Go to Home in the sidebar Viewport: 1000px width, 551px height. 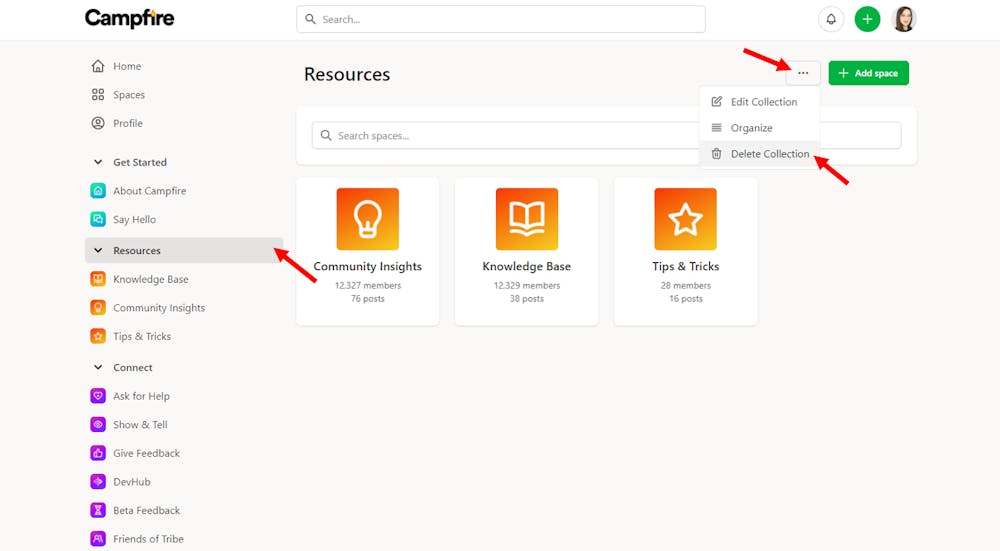[x=127, y=66]
